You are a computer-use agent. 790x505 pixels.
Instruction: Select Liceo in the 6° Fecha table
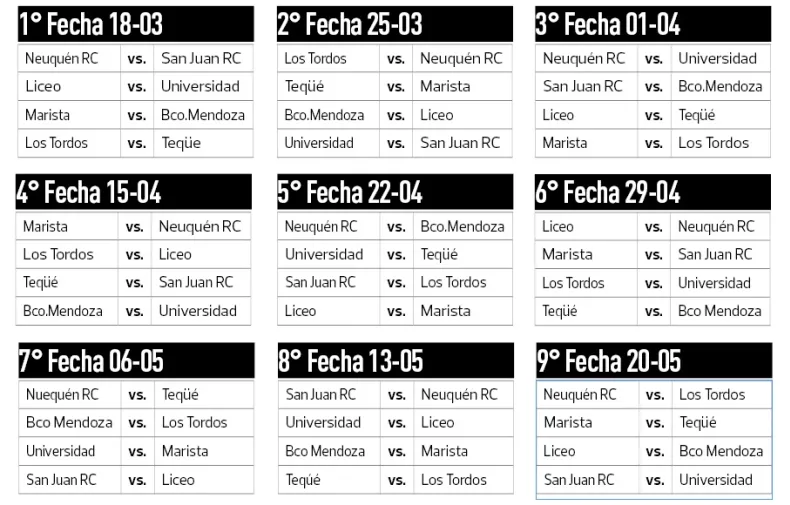[558, 227]
